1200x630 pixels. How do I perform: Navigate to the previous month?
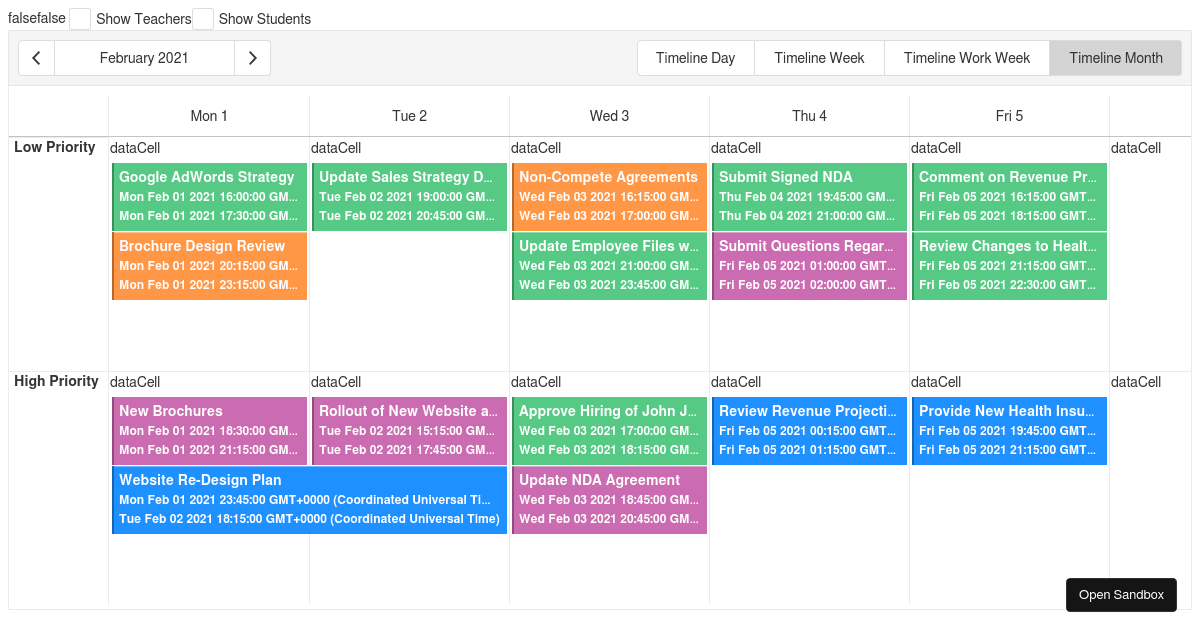36,57
